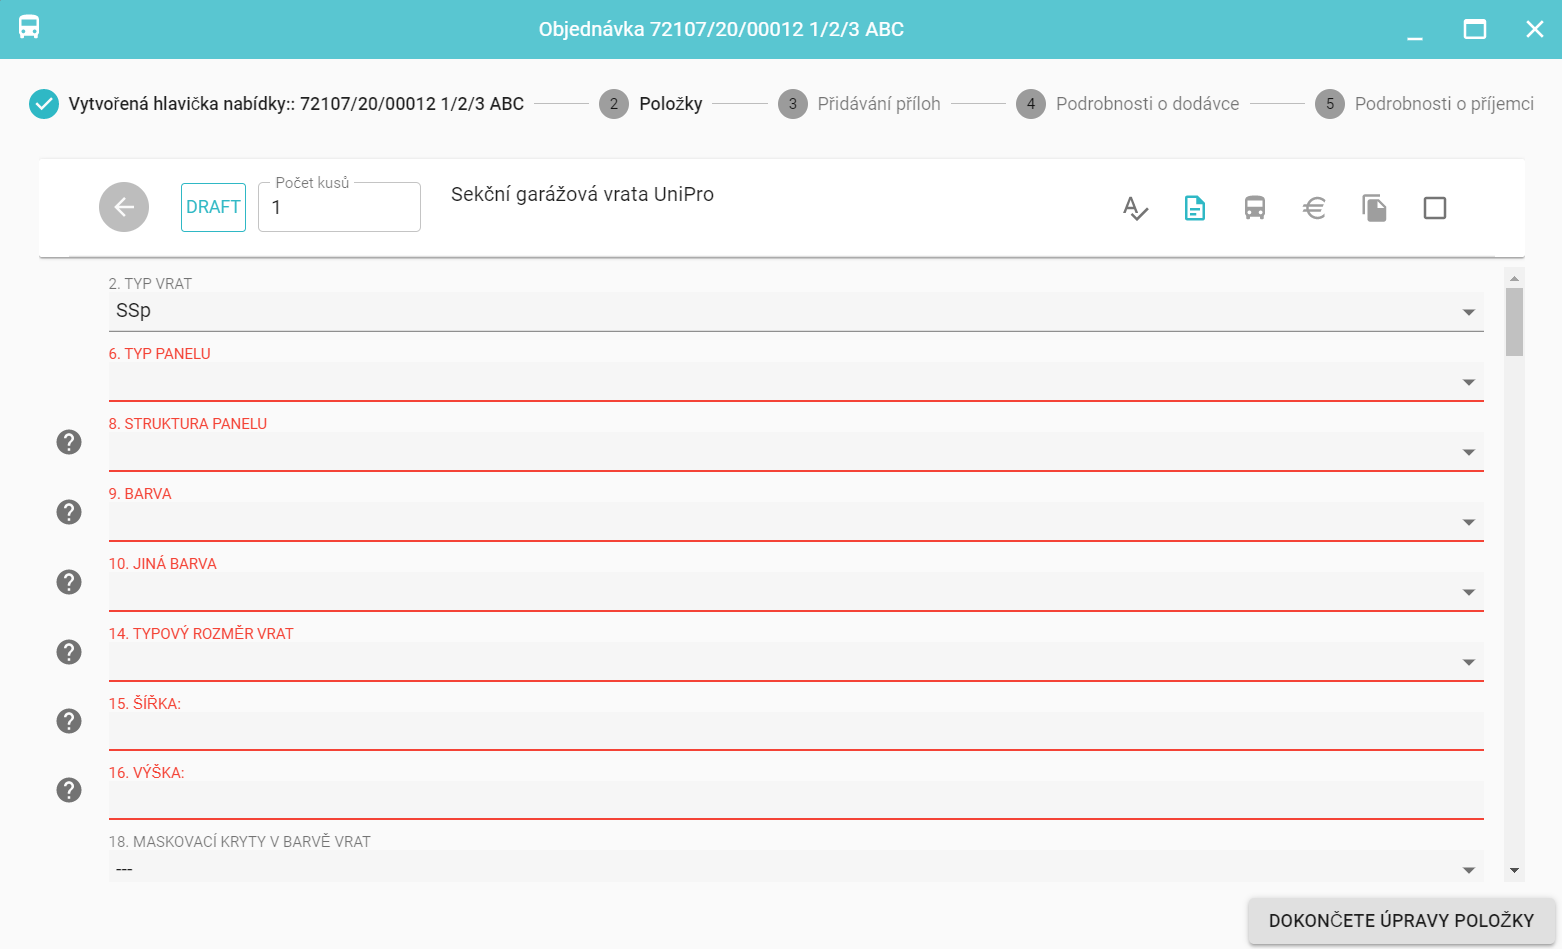This screenshot has width=1562, height=949.
Task: Click the euro price icon
Action: [x=1315, y=208]
